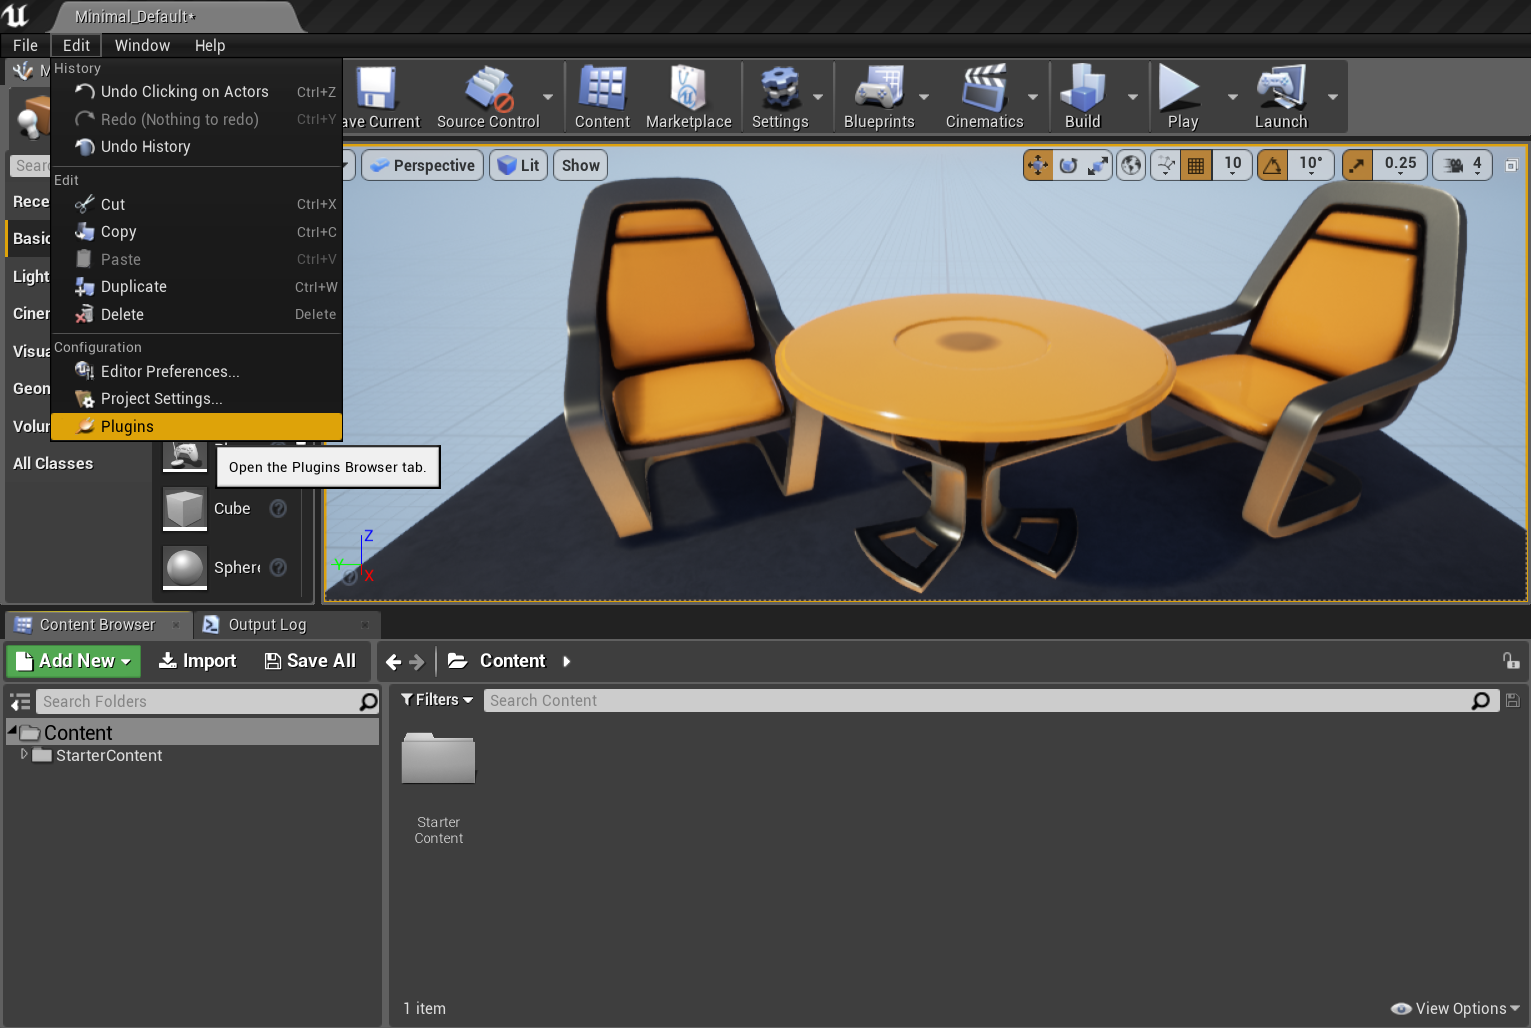Open grid snap size 10 dropdown
The image size is (1531, 1028).
pos(1232,165)
